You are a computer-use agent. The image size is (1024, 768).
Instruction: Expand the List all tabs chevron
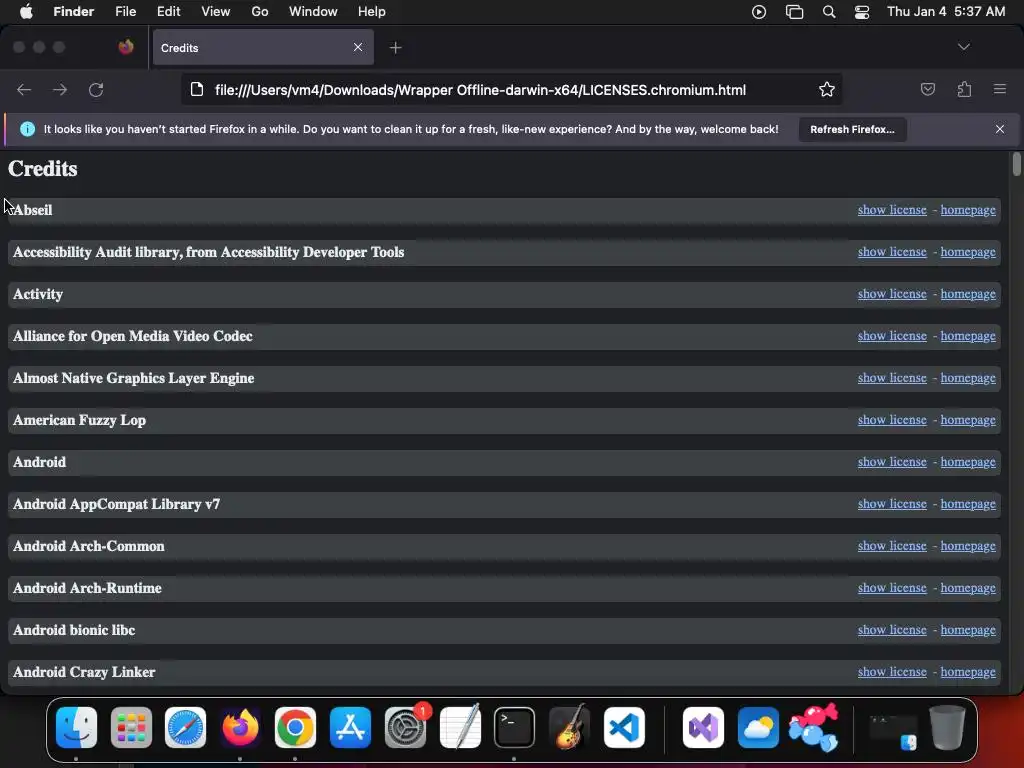(x=964, y=47)
